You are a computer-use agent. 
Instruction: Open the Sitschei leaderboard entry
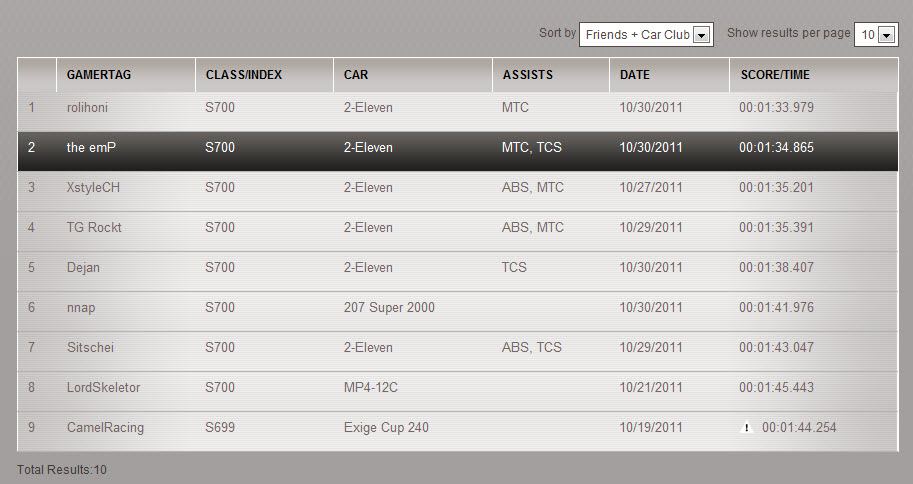(458, 351)
